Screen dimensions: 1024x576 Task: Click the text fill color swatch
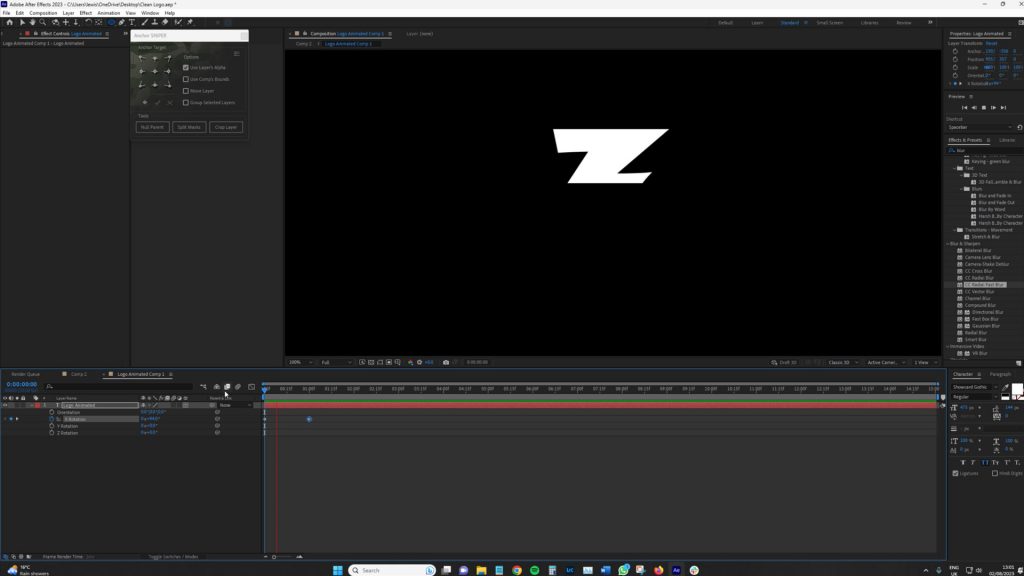click(1017, 389)
